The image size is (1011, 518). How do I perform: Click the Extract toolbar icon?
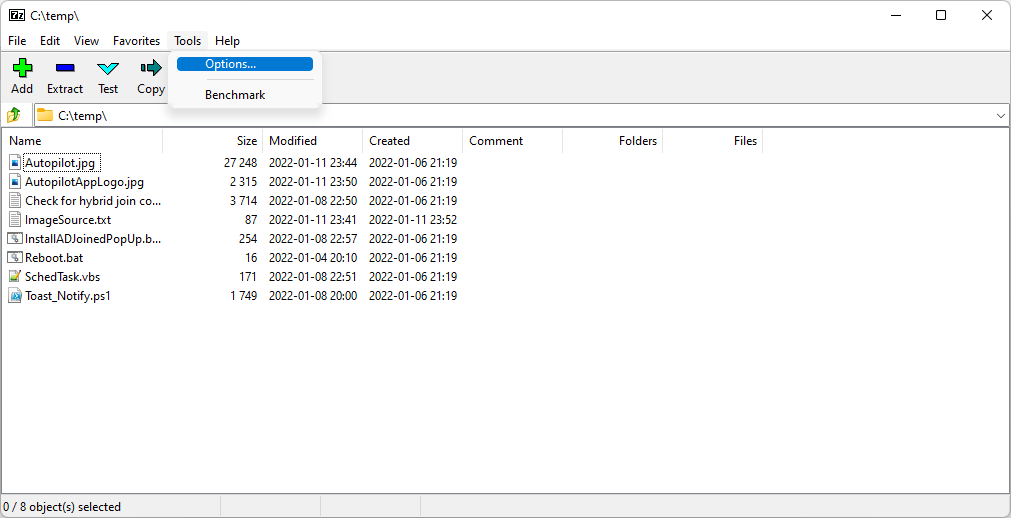65,68
